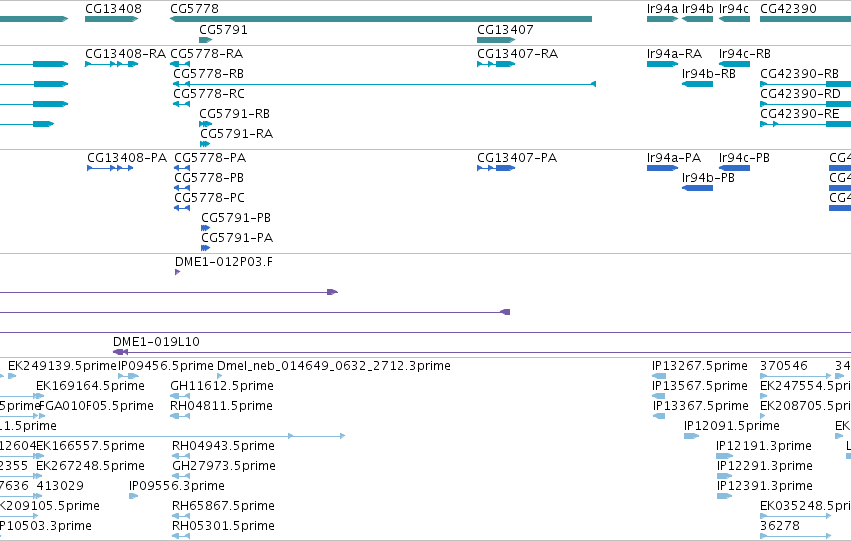Select the RH04943.5prime EST glyph
The image size is (851, 541).
(181, 456)
